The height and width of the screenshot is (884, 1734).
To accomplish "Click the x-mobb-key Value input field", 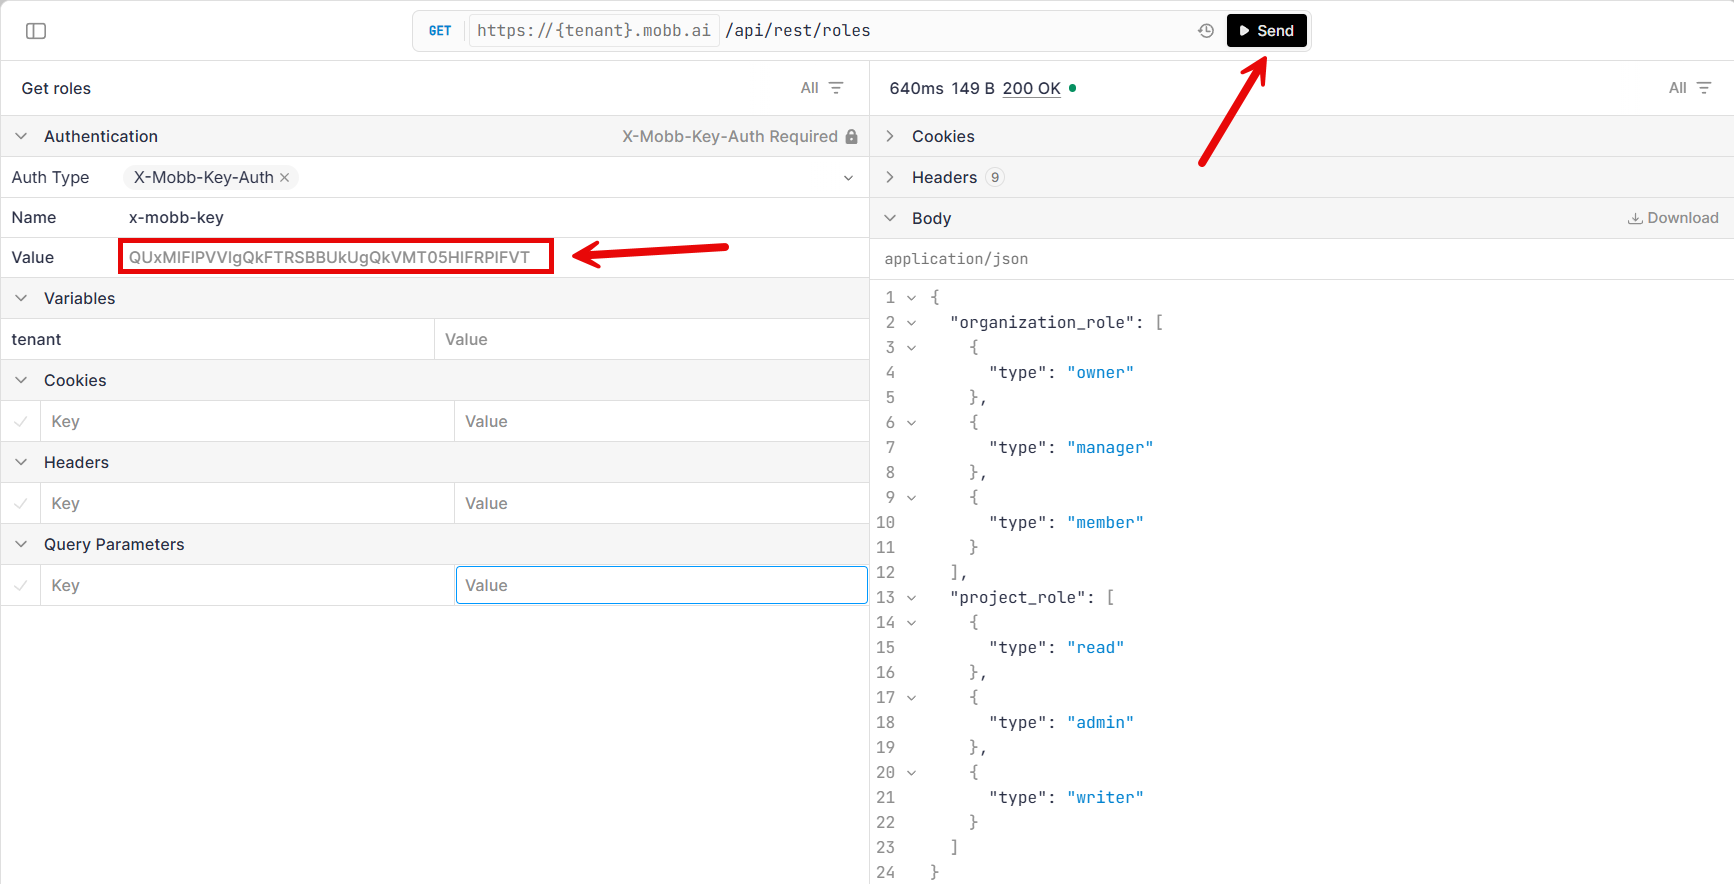I will (336, 257).
